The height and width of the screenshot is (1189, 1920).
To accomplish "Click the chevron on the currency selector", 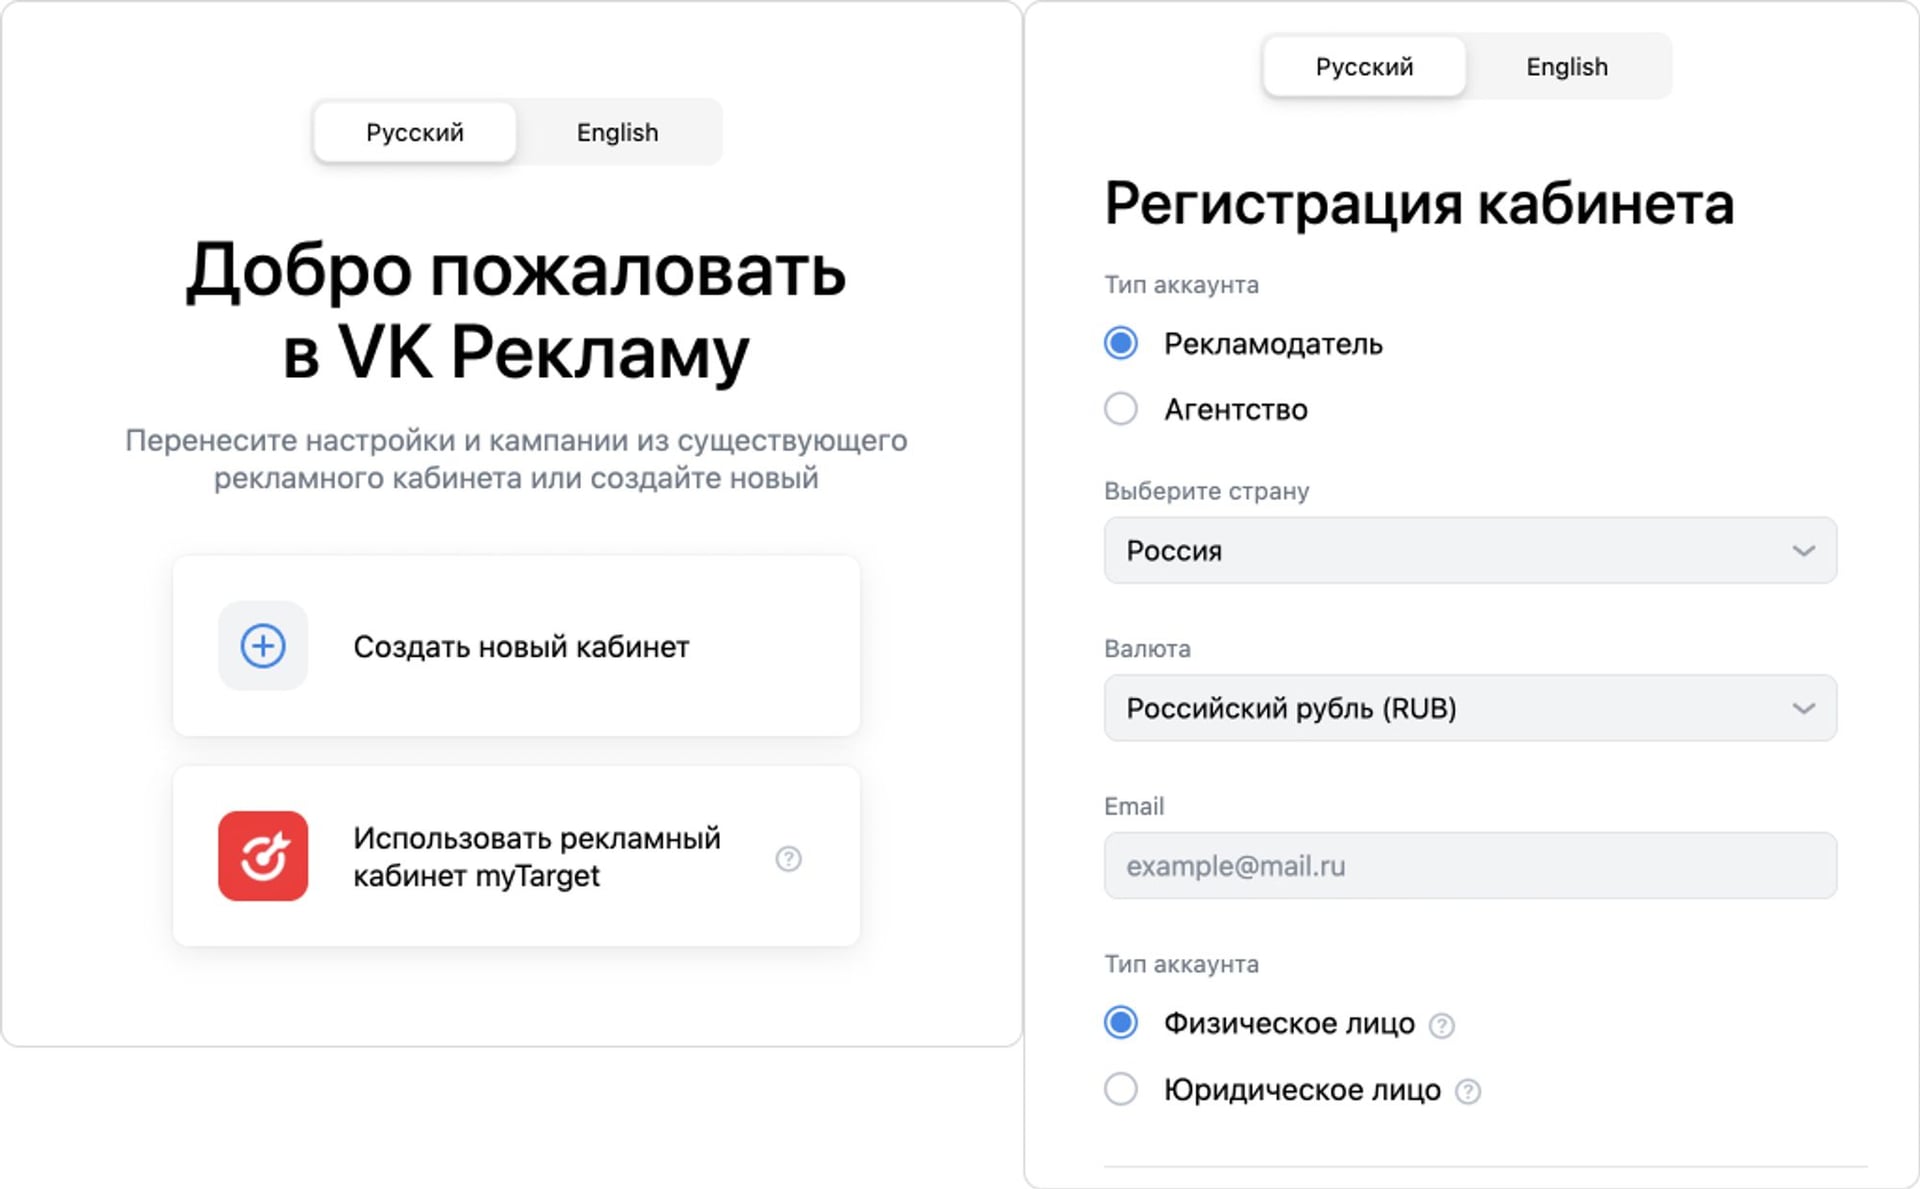I will pyautogui.click(x=1805, y=708).
